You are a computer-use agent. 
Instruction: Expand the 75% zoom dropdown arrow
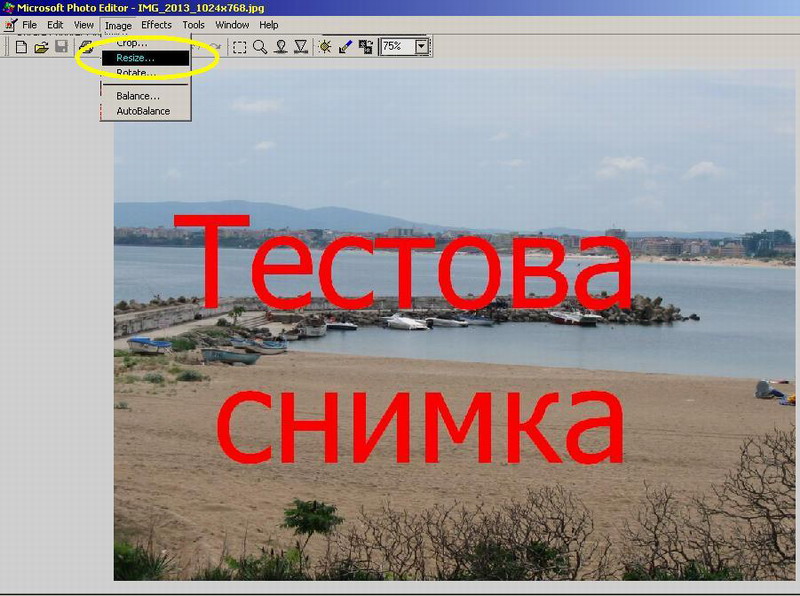point(422,47)
